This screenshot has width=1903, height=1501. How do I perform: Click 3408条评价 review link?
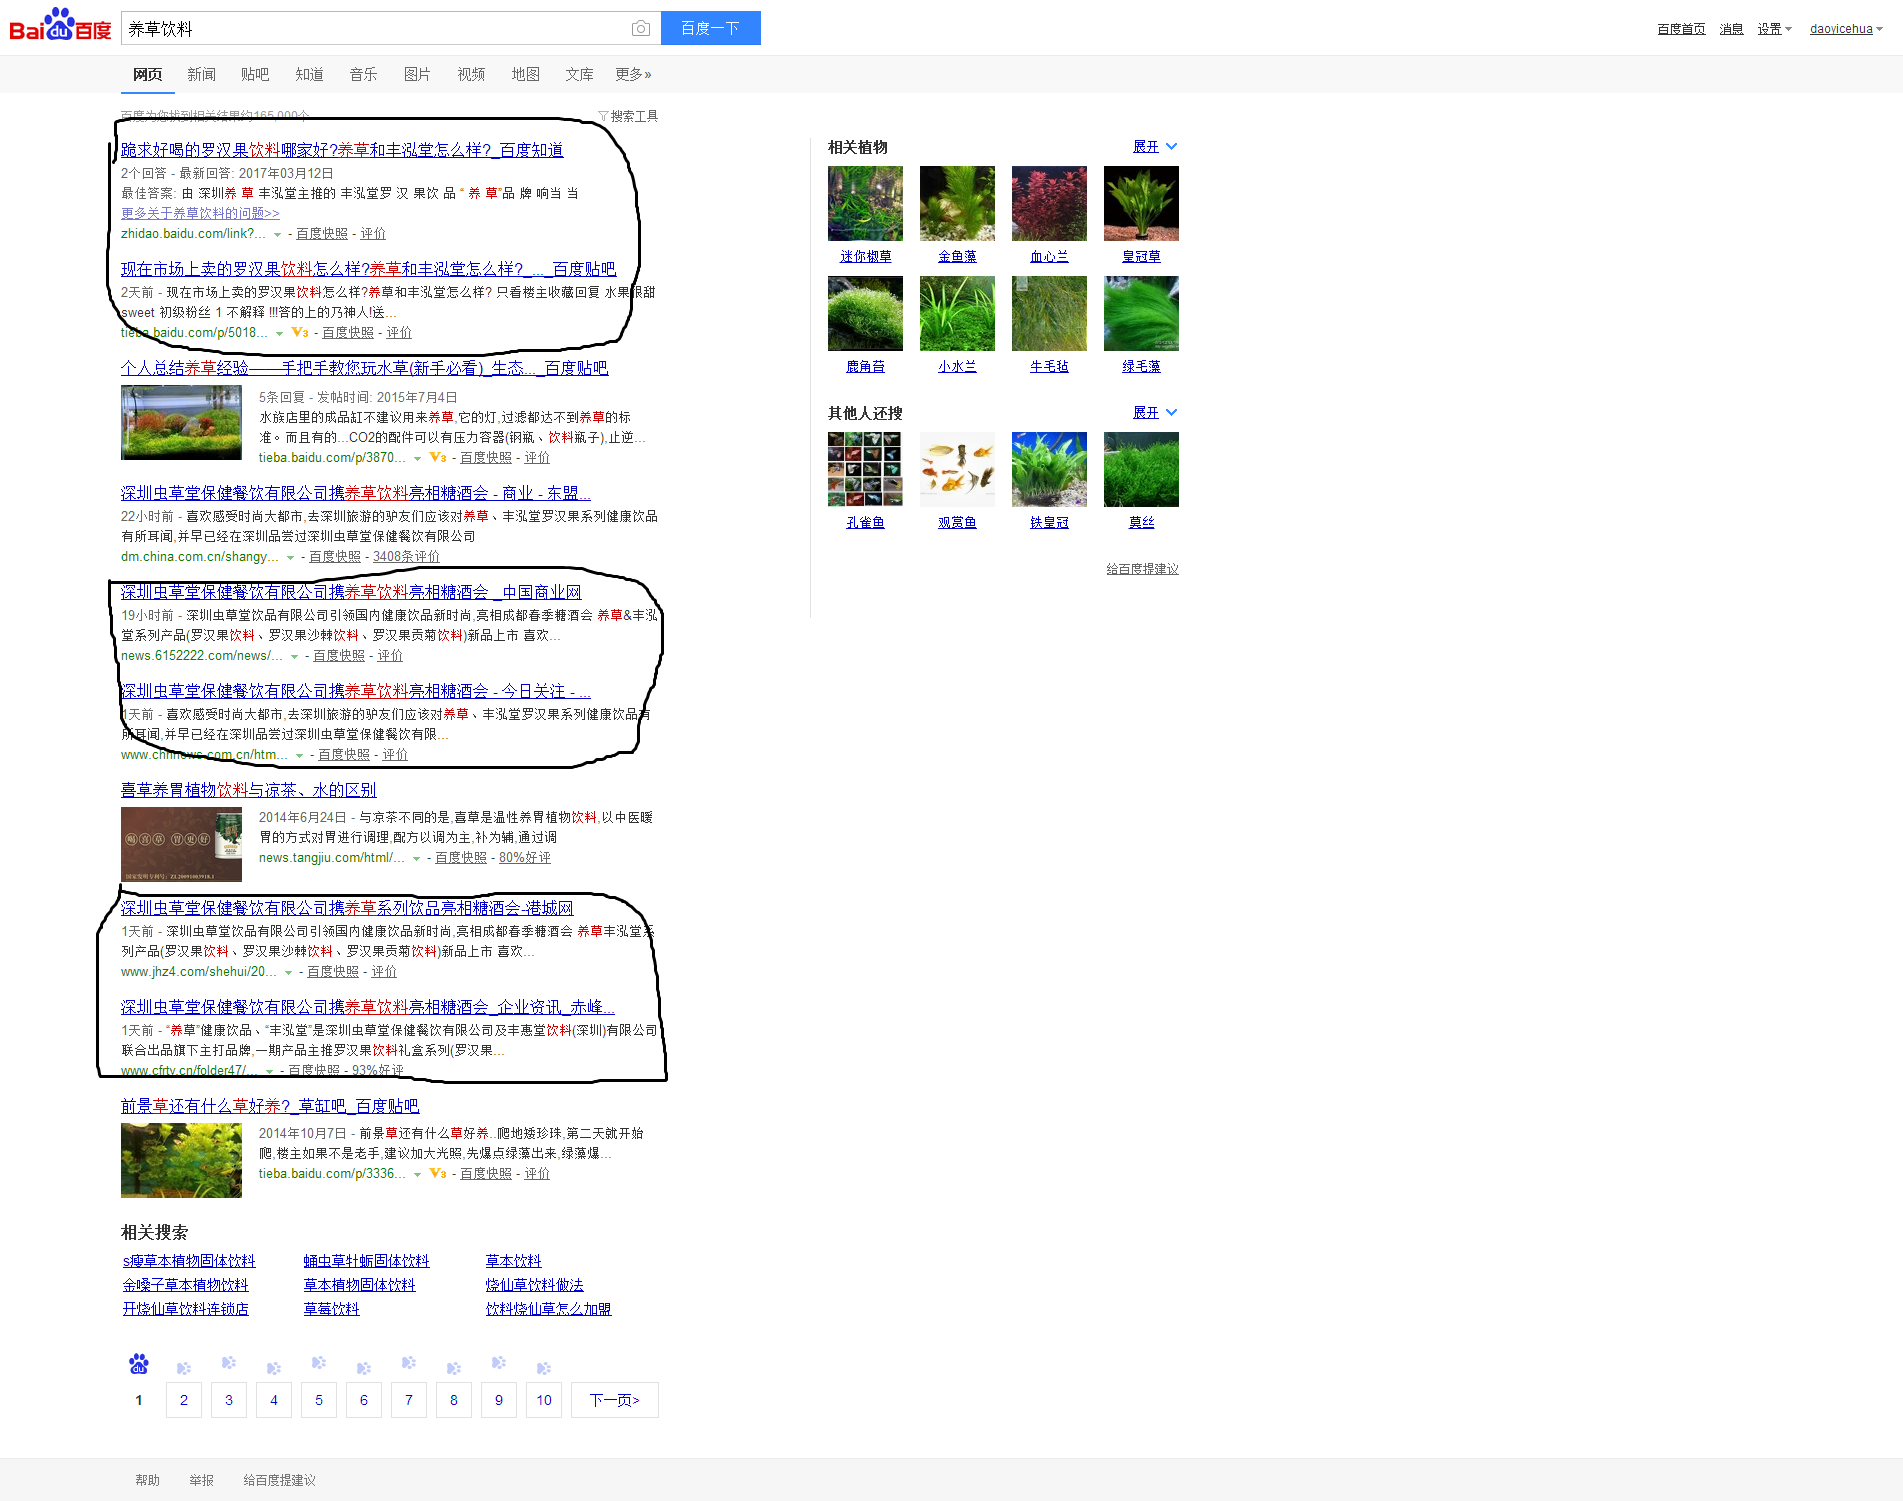[x=406, y=557]
